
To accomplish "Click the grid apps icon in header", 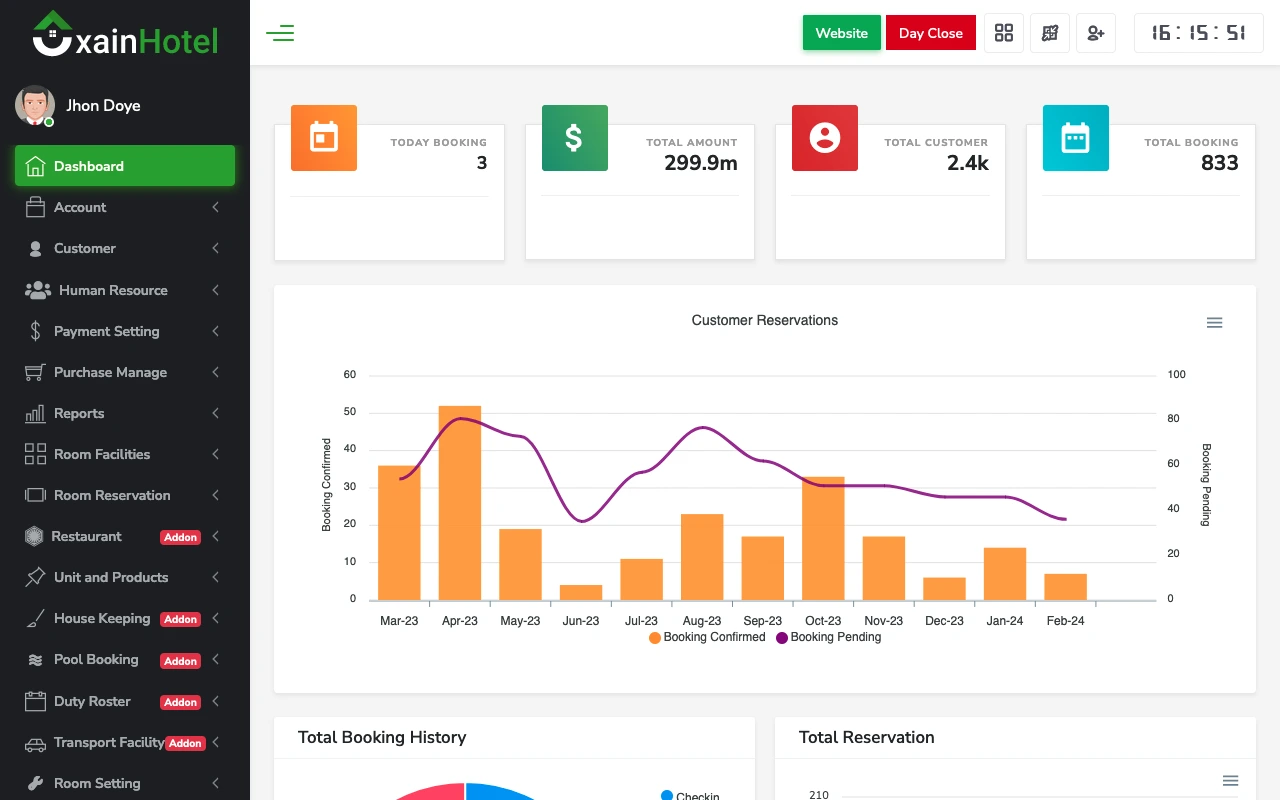I will click(1004, 33).
